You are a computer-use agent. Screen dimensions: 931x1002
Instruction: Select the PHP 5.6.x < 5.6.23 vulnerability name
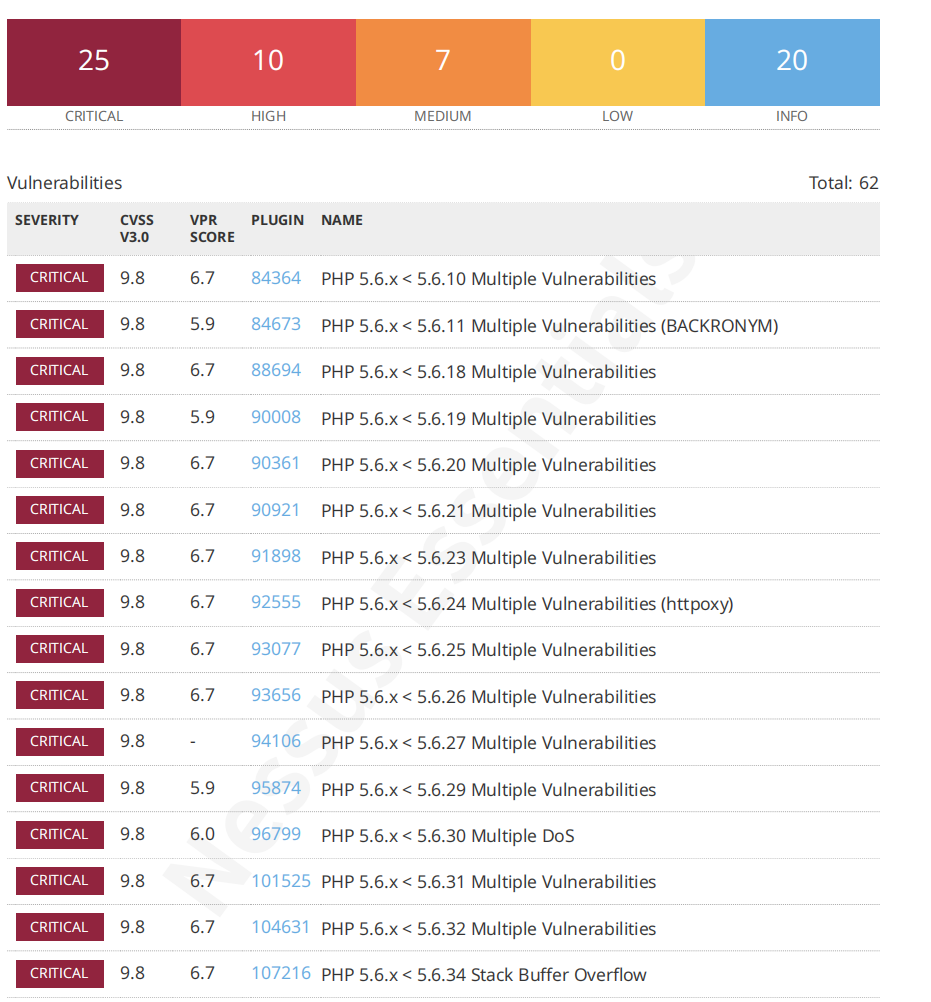click(x=488, y=557)
